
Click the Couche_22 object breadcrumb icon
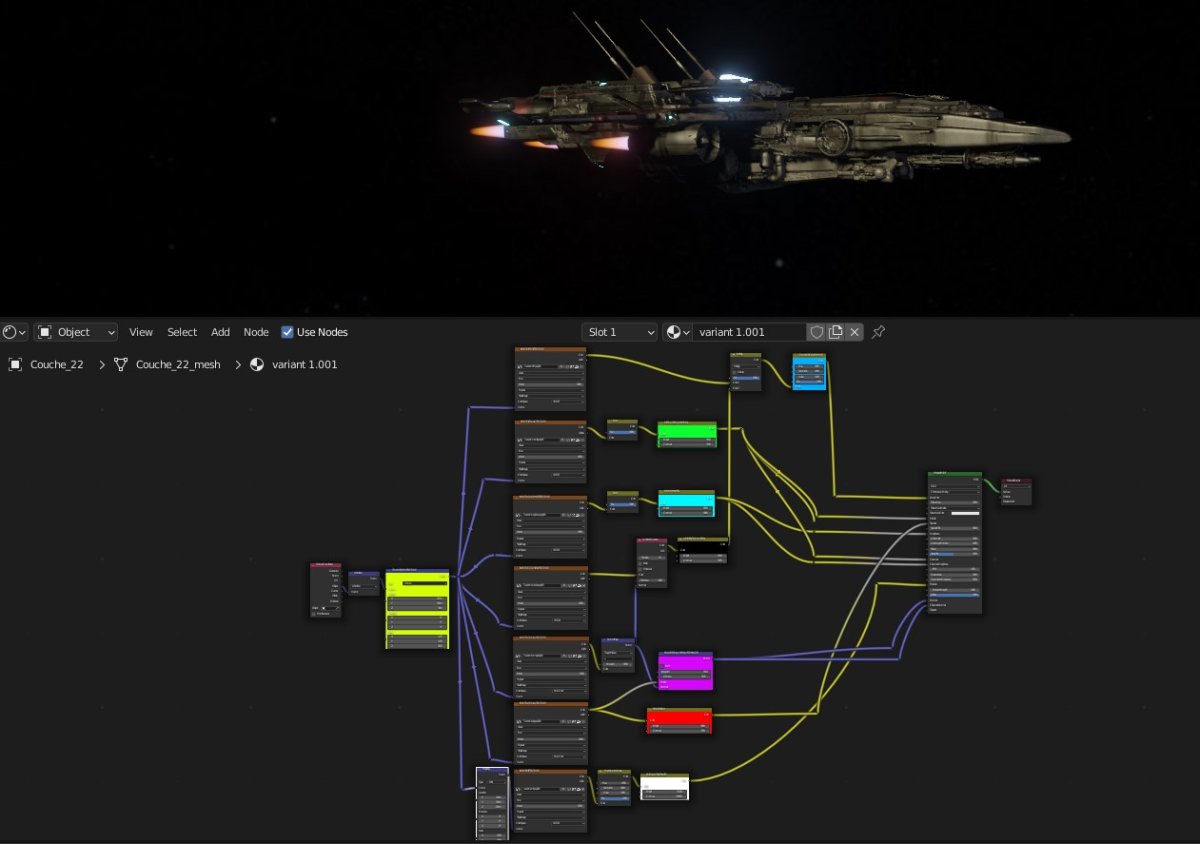16,365
